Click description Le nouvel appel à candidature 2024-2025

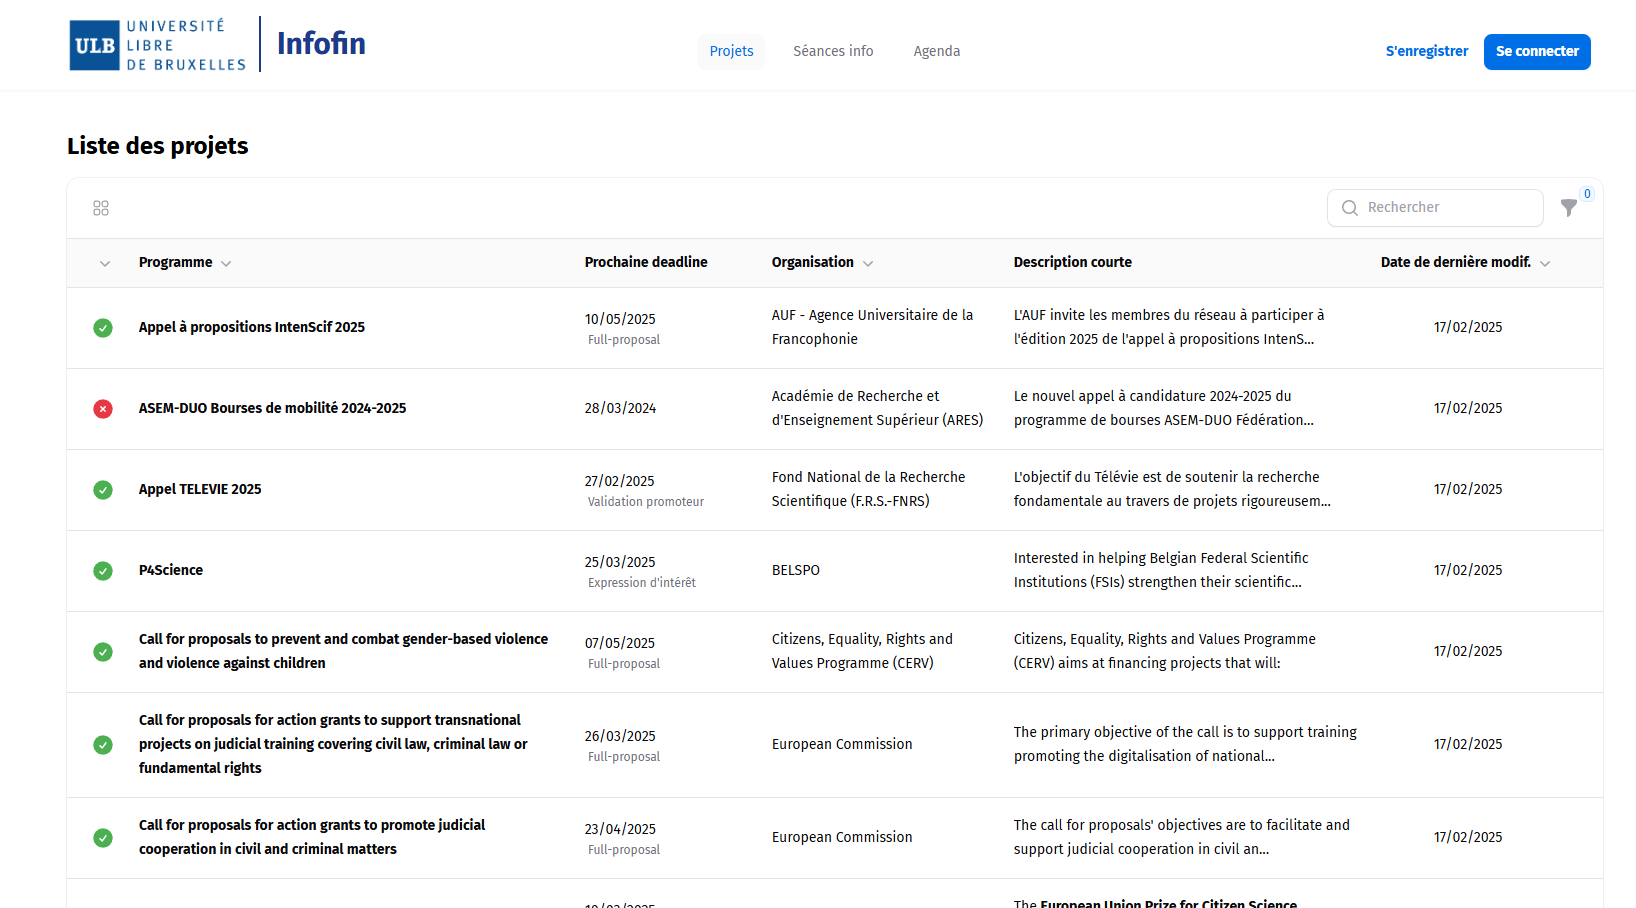[x=1164, y=408]
